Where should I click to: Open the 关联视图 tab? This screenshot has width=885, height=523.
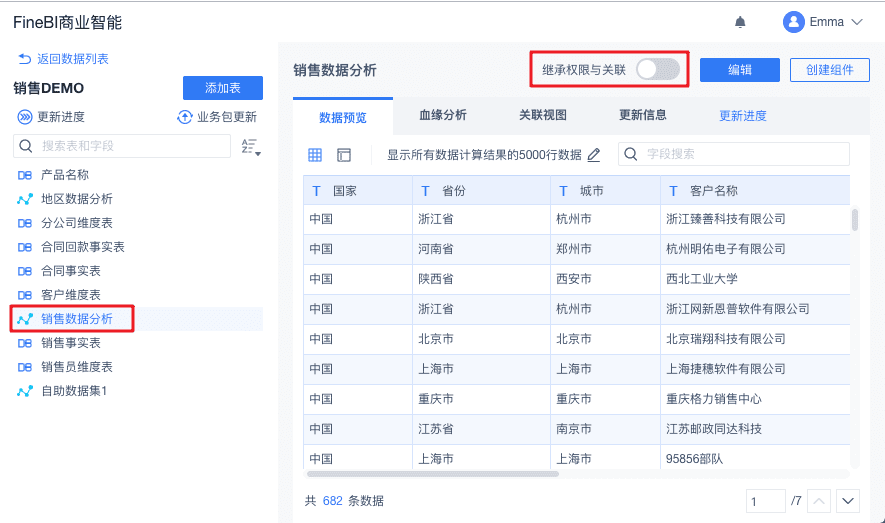pos(542,115)
